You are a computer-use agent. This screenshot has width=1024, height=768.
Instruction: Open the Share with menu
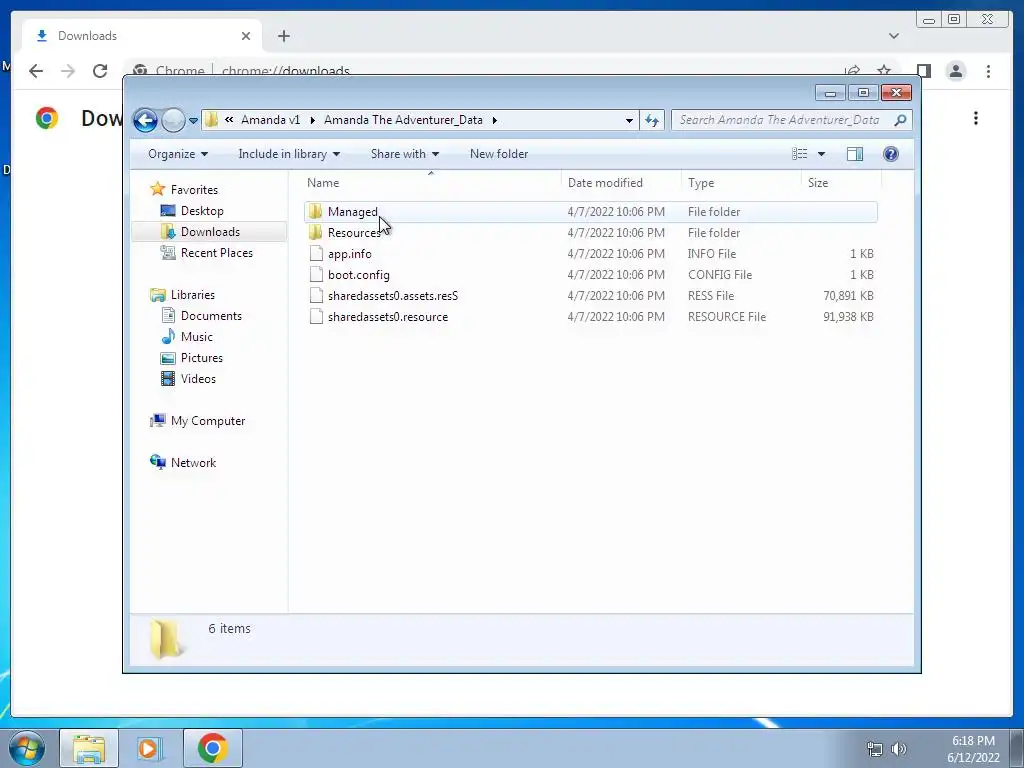[405, 154]
